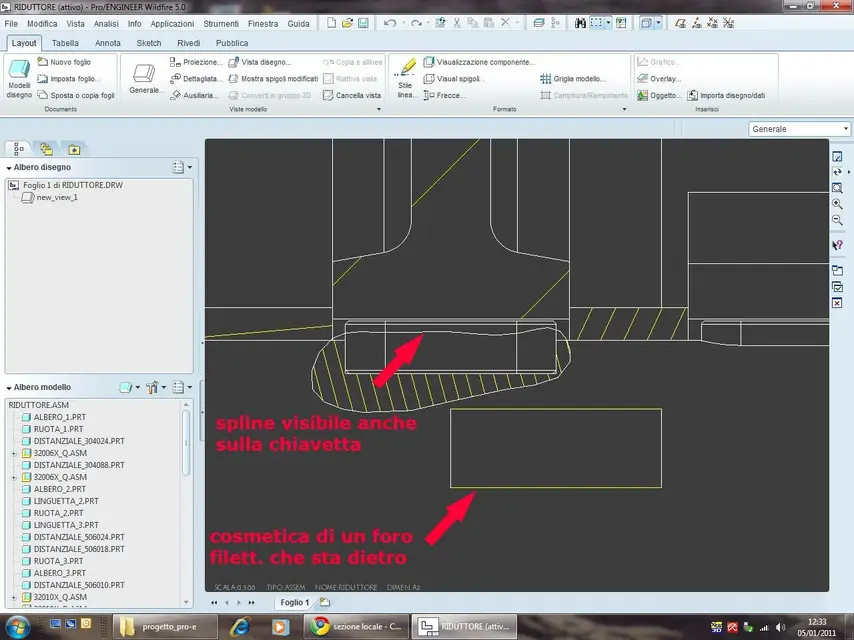Click Importa disegno/dati button

coord(726,95)
